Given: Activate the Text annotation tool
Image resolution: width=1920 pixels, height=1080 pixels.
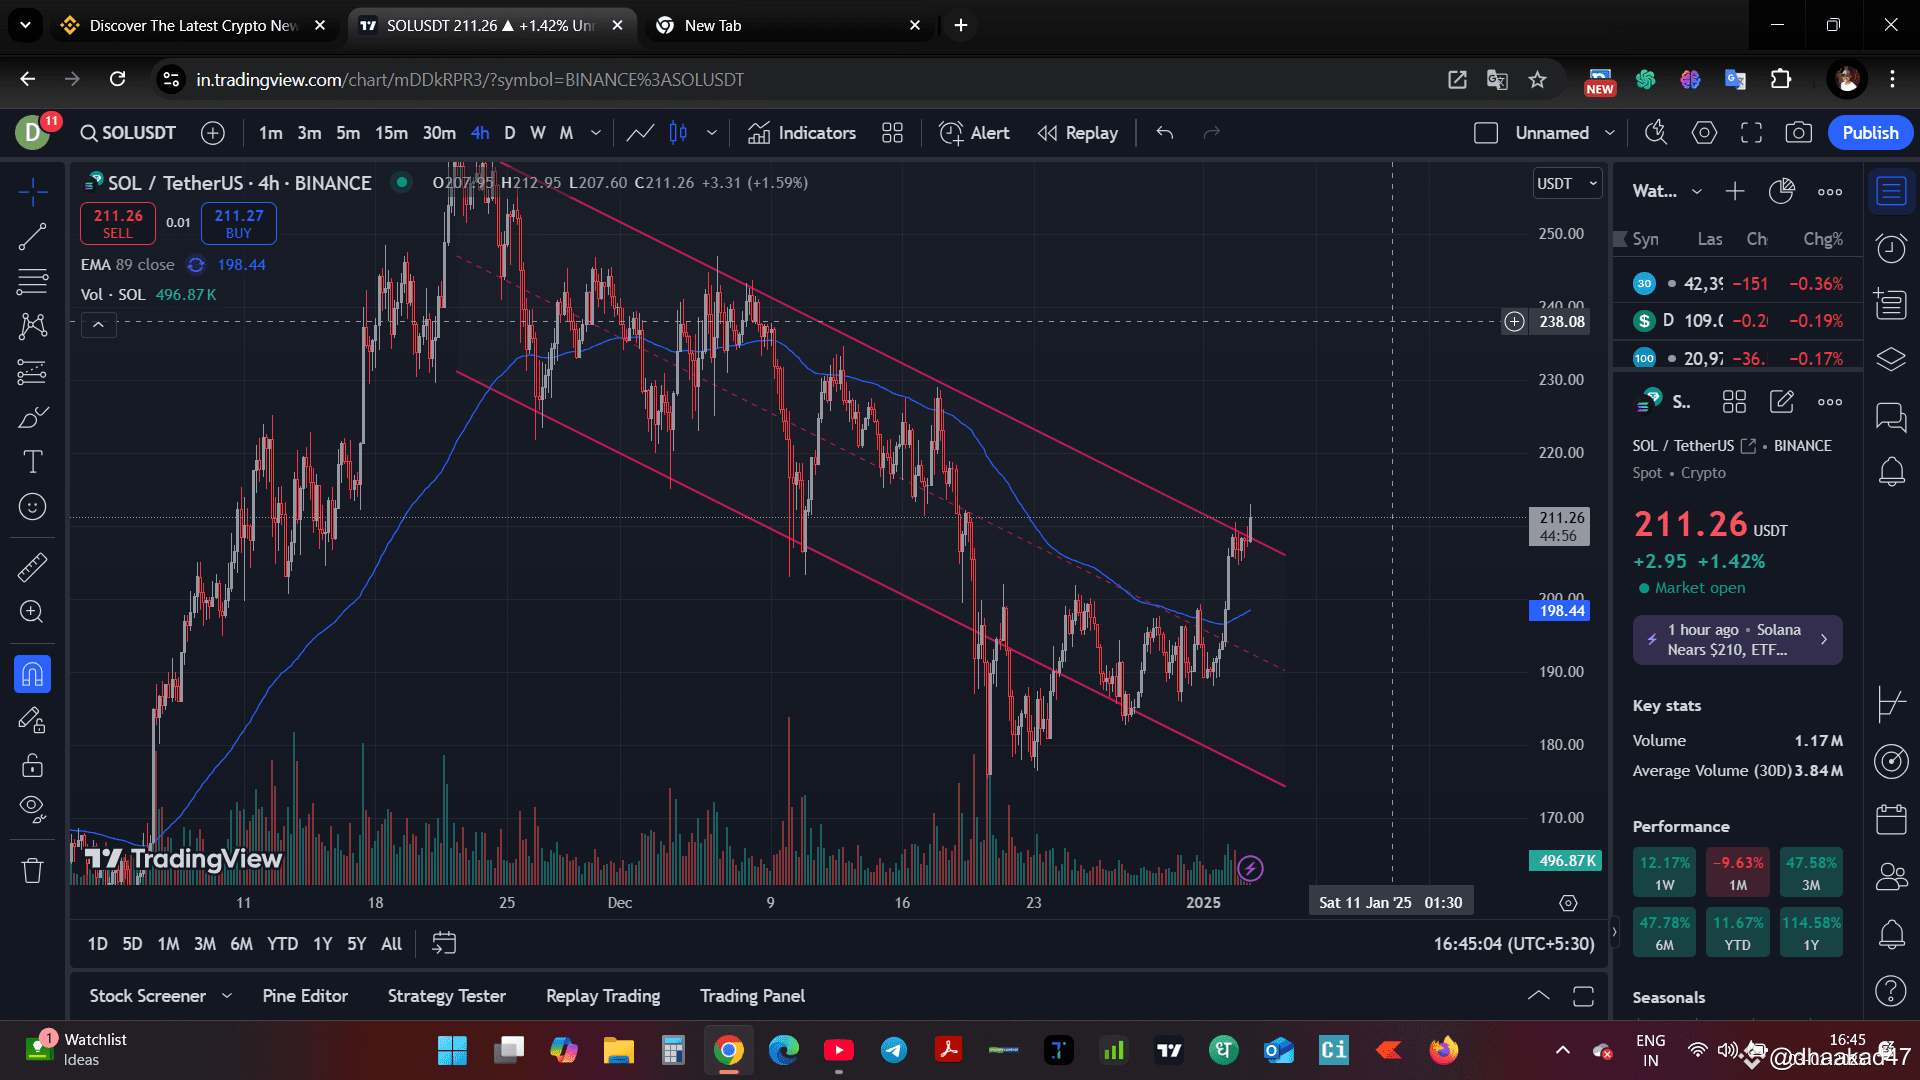Looking at the screenshot, I should click(x=32, y=462).
